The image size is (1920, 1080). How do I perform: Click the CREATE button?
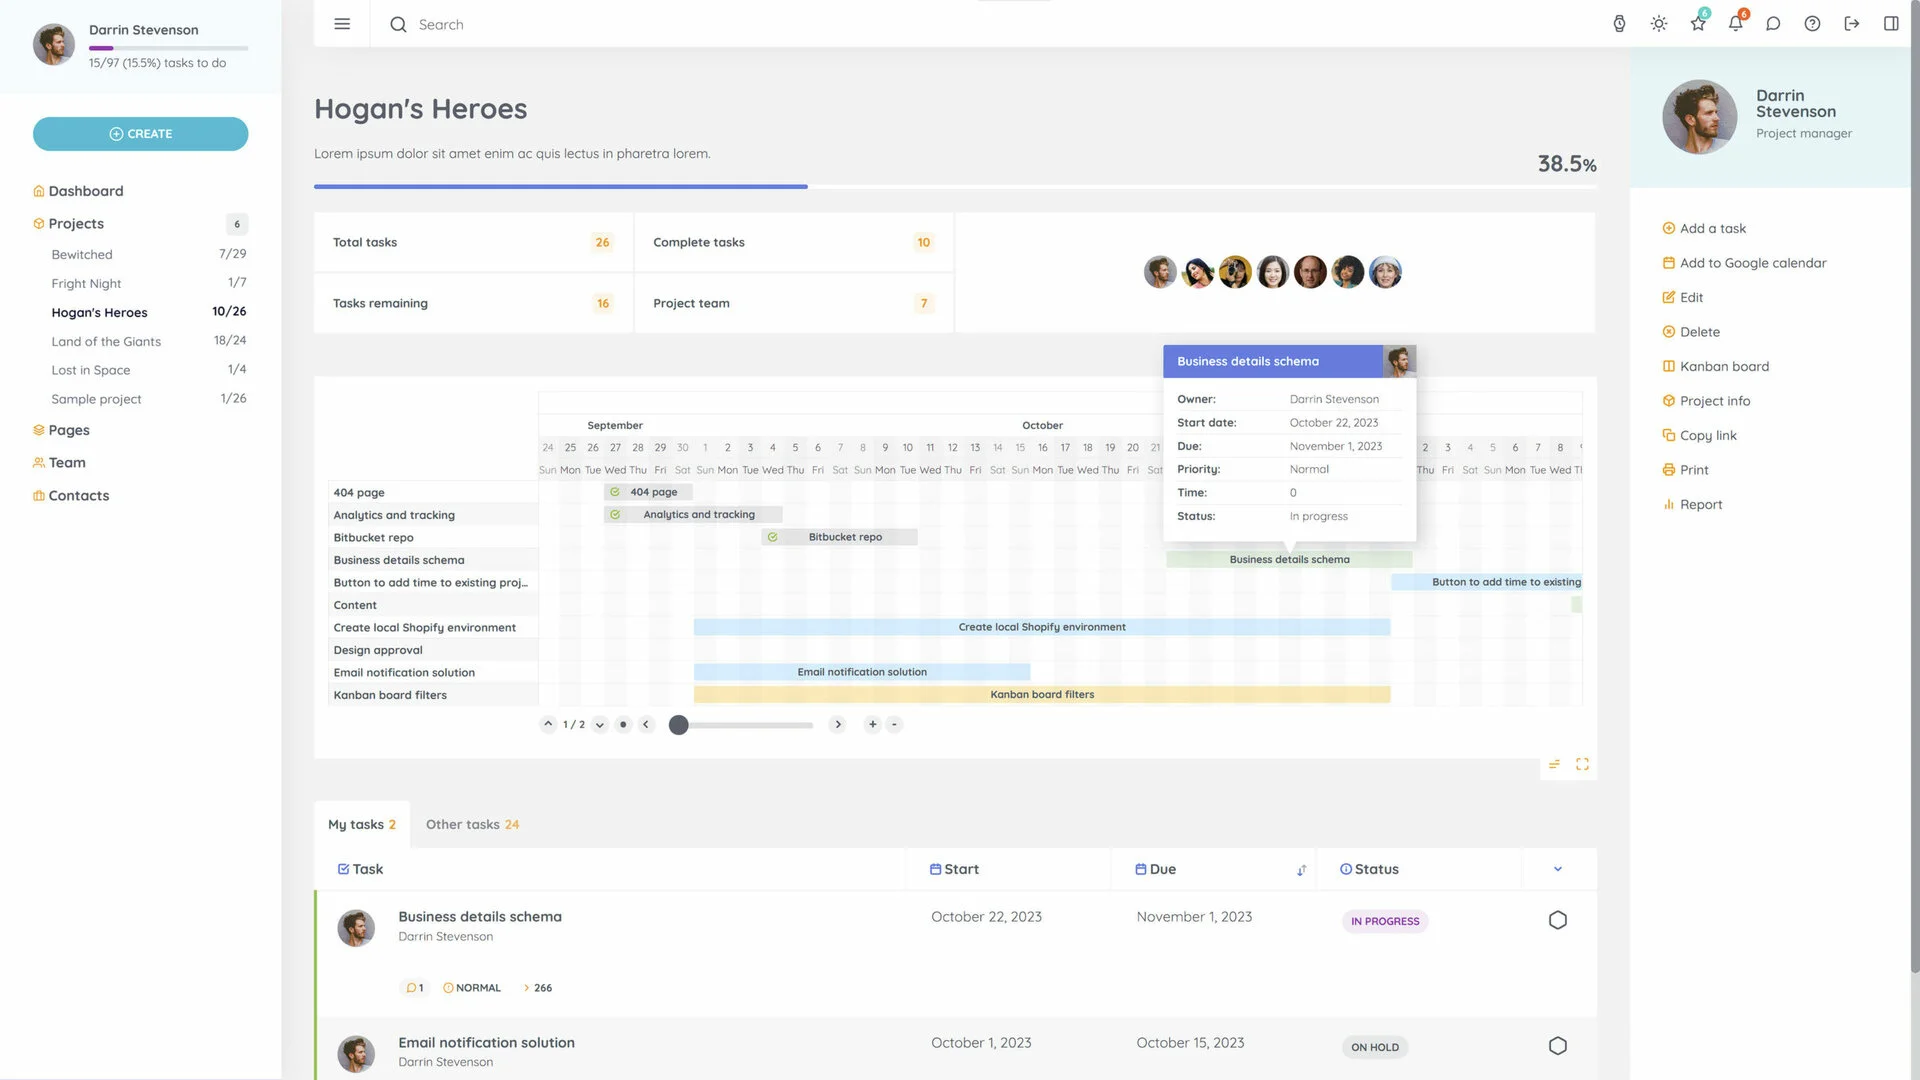(x=140, y=134)
